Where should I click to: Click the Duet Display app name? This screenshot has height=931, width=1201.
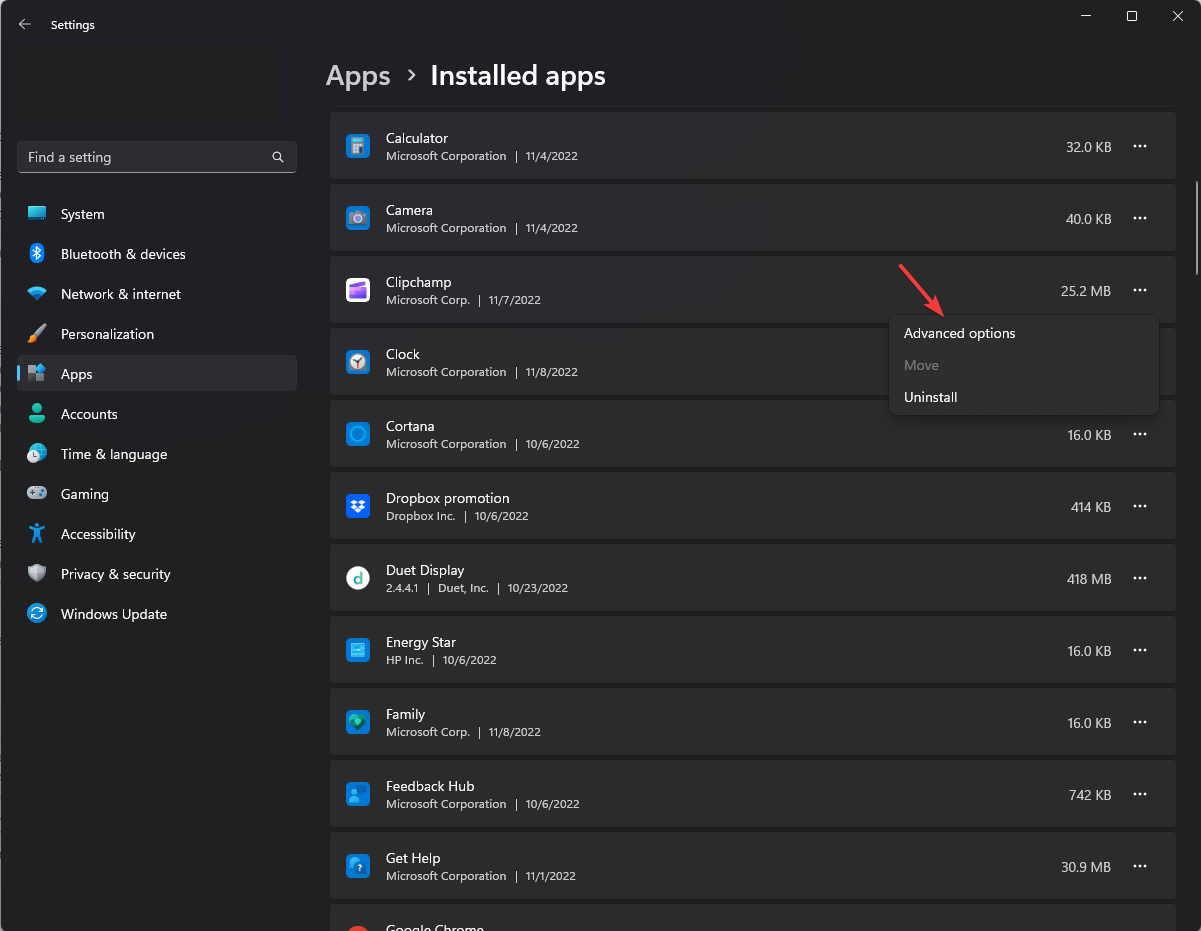tap(425, 570)
